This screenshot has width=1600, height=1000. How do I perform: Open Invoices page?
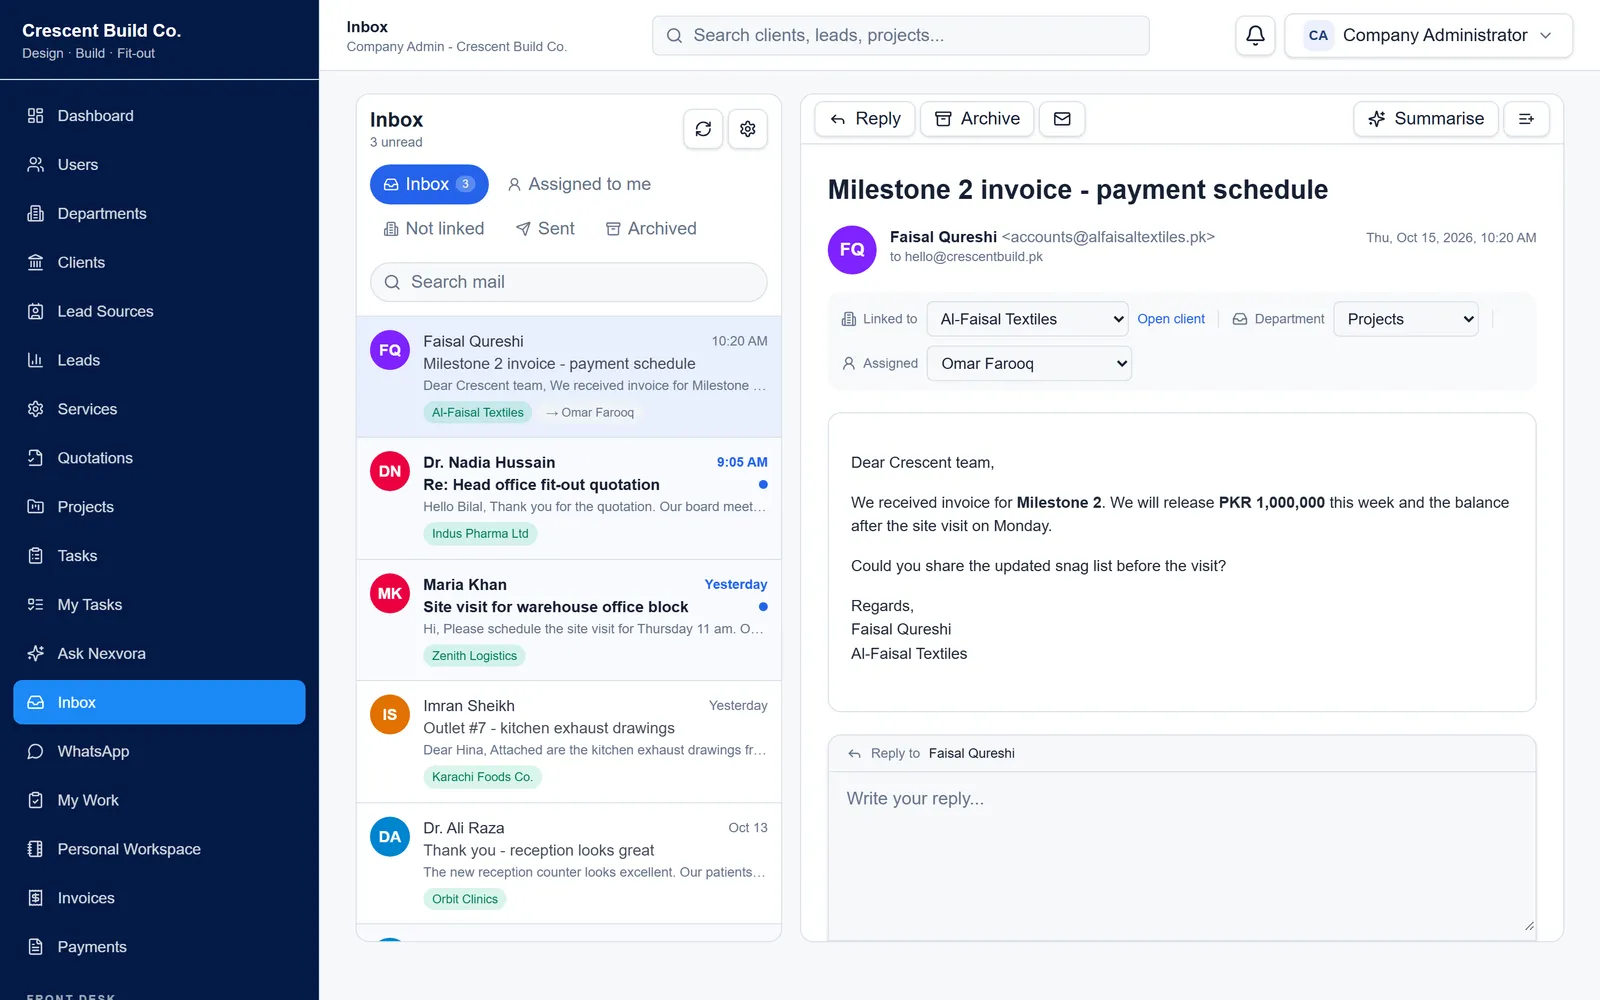click(x=160, y=898)
